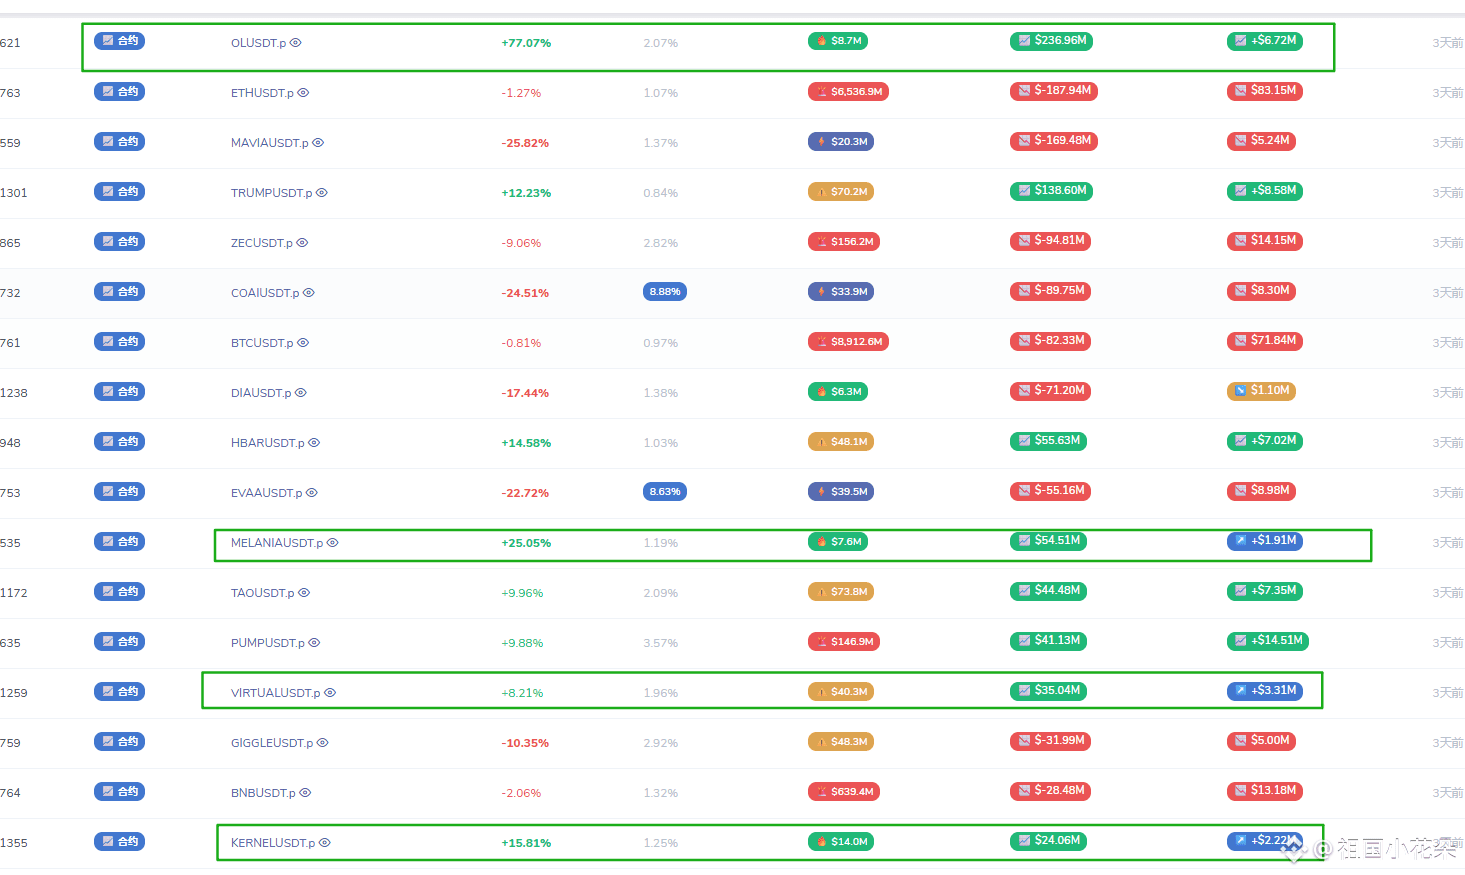Click the $44.48M badge for TAOUSDT.p
The image size is (1465, 875).
tap(1048, 591)
